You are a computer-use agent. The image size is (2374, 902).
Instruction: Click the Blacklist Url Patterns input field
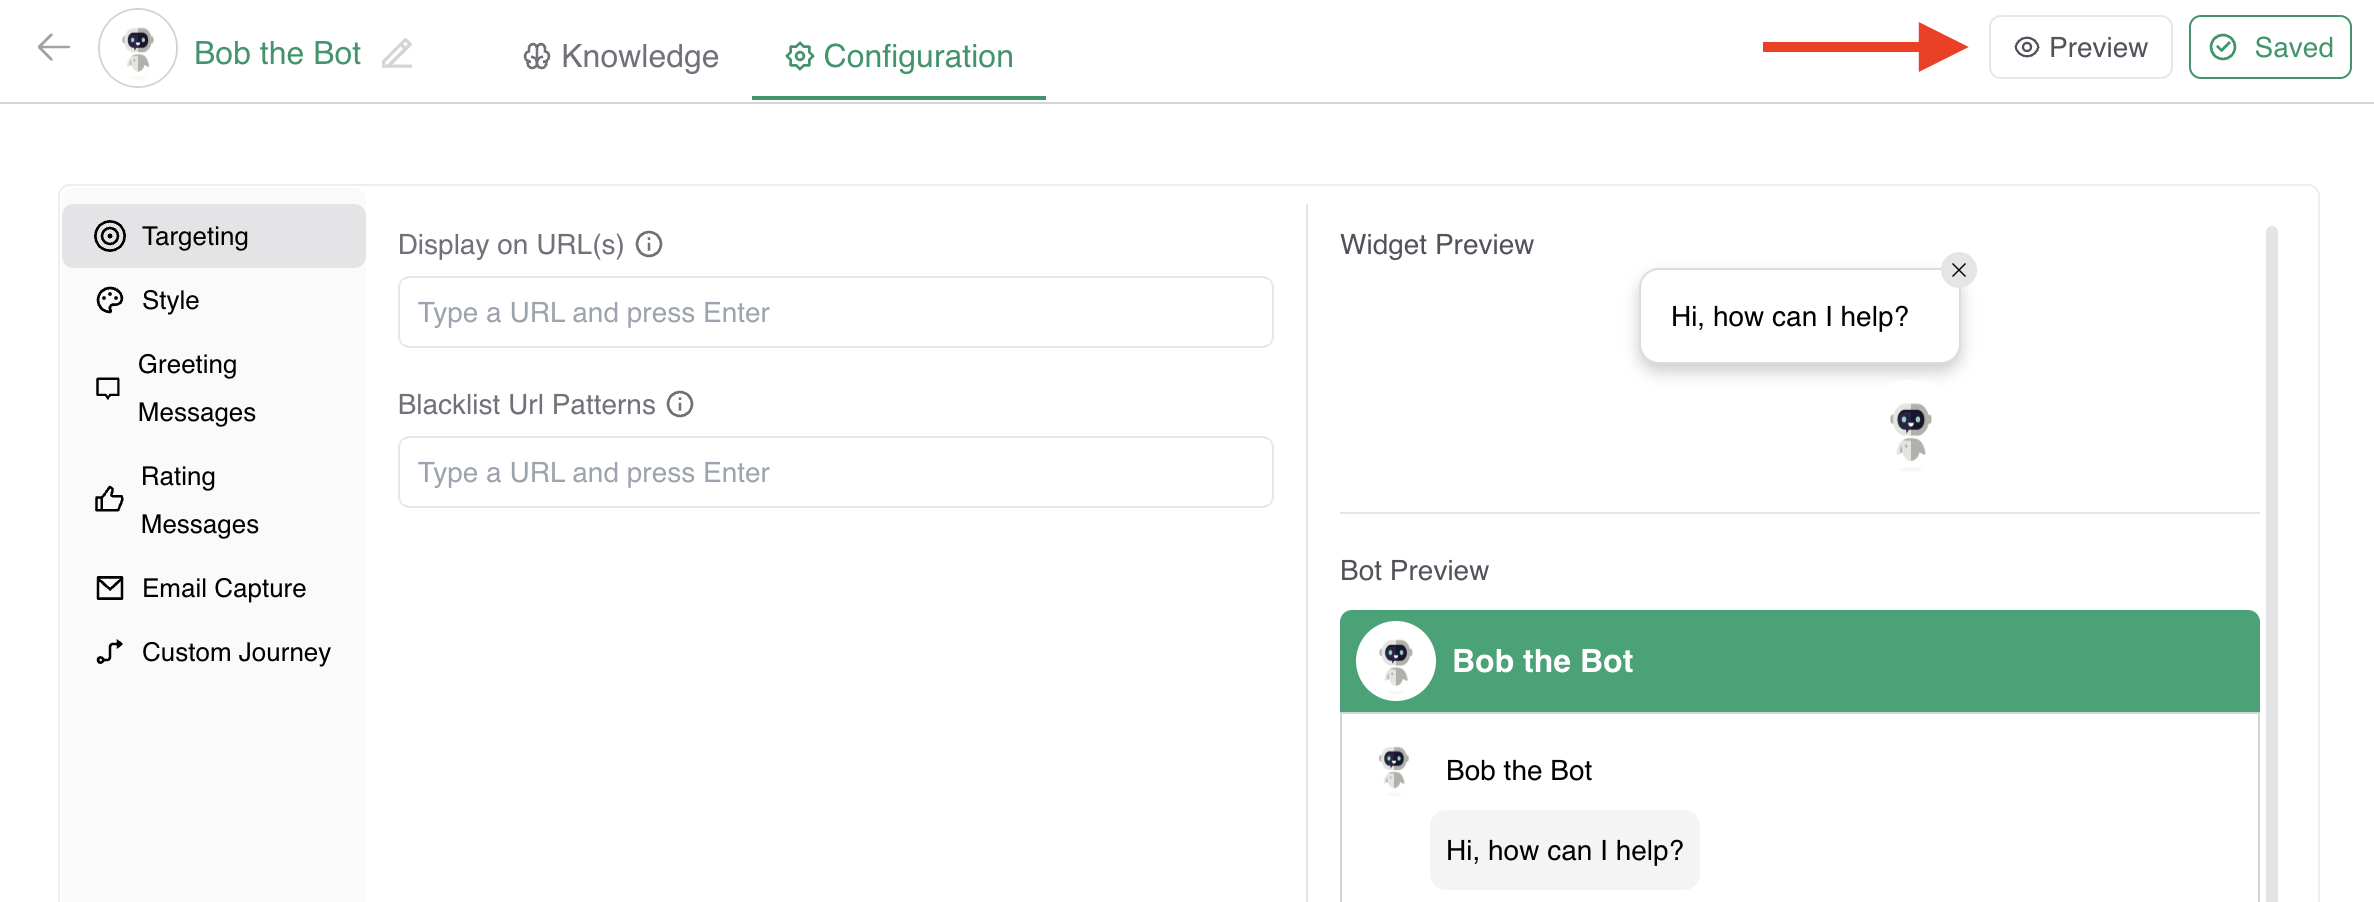[x=835, y=472]
